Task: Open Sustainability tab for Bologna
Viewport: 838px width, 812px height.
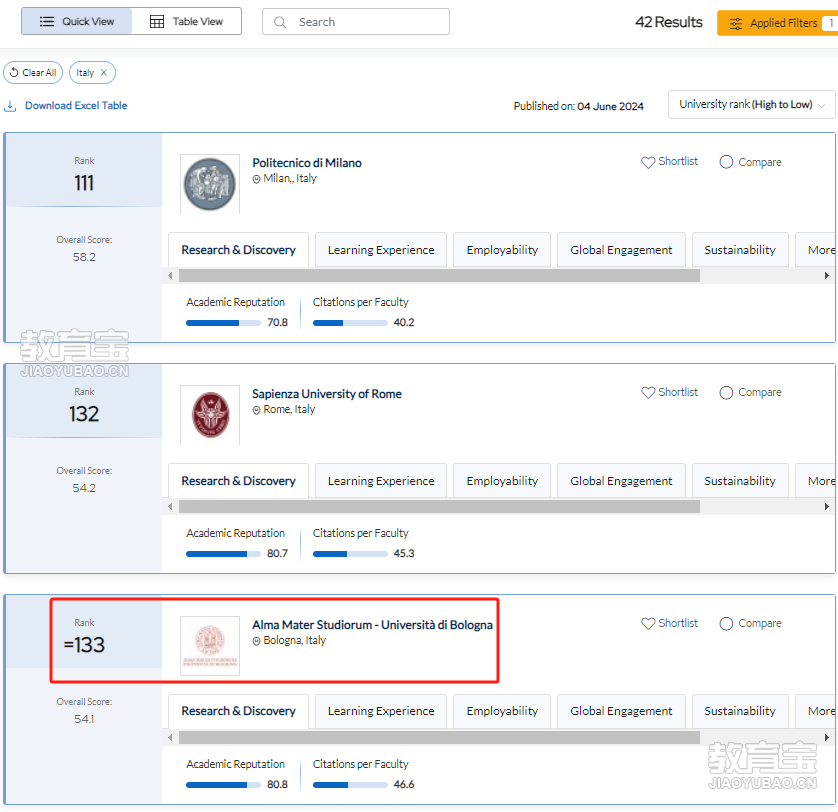Action: (740, 711)
